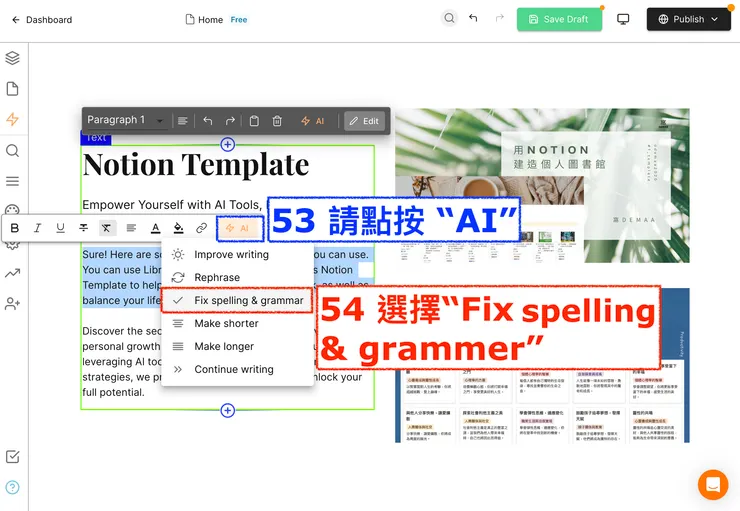Toggle underline formatting

click(60, 228)
